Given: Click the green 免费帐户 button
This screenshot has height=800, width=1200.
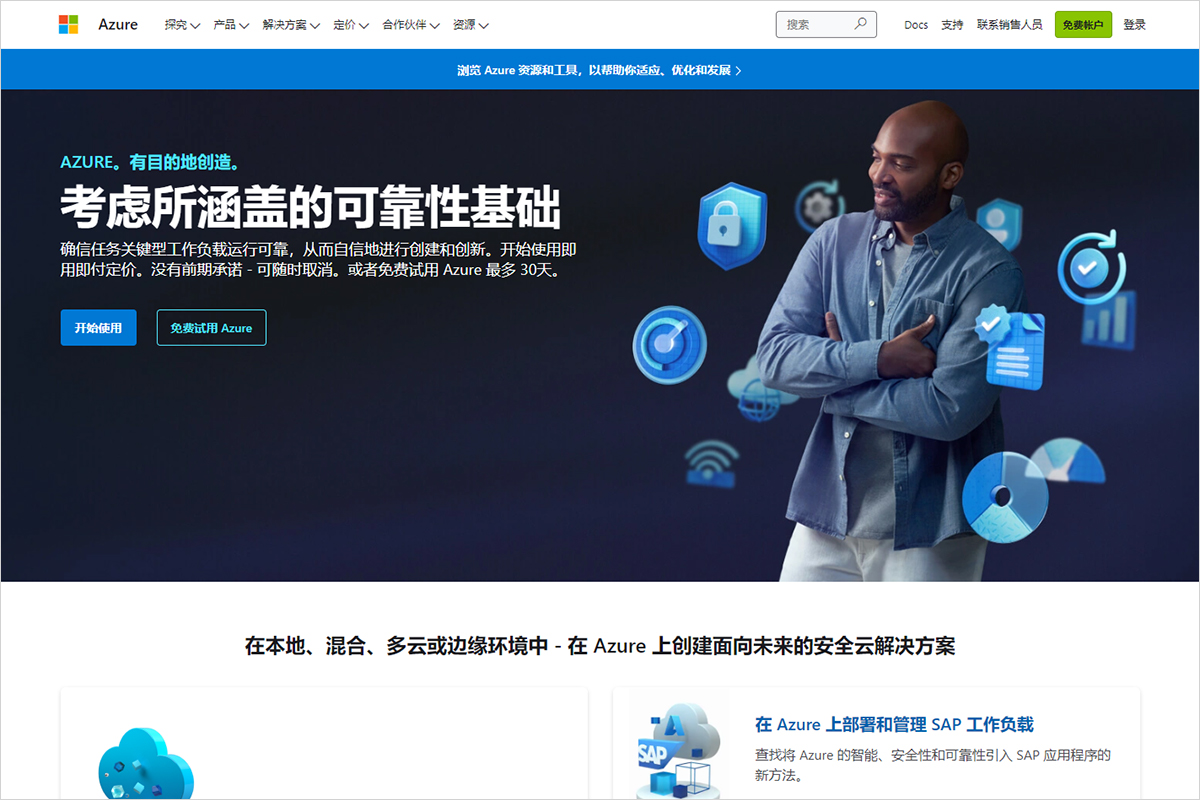Looking at the screenshot, I should [1083, 25].
